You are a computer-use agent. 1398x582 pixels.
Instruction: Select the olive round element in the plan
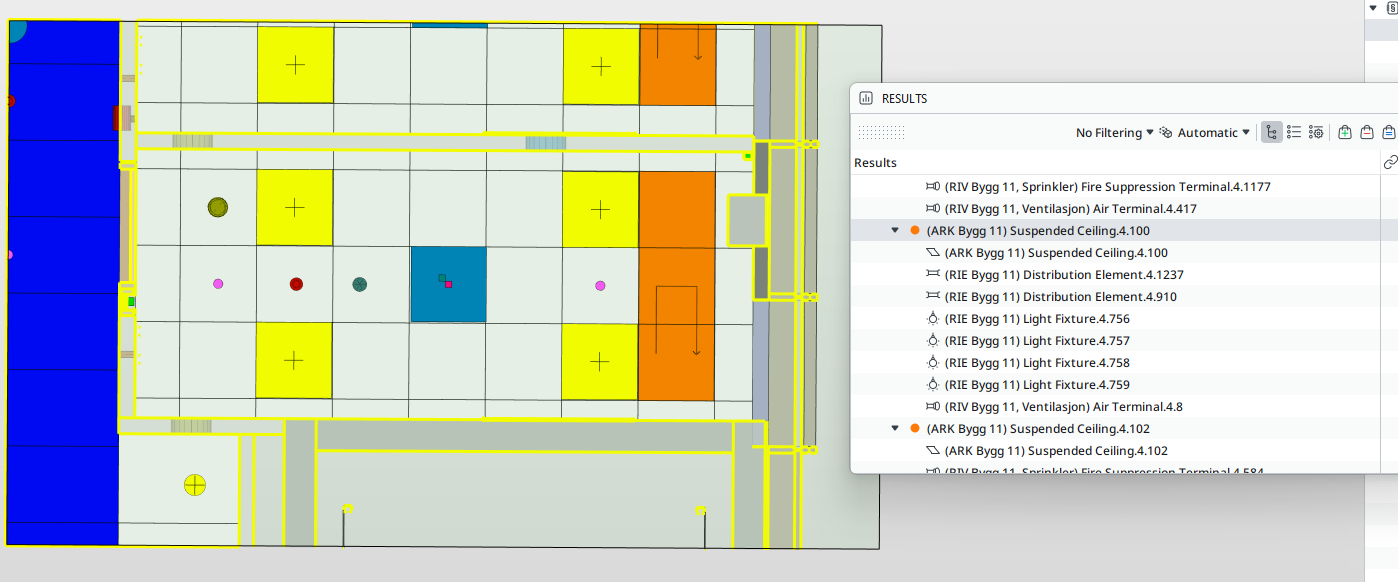click(218, 207)
